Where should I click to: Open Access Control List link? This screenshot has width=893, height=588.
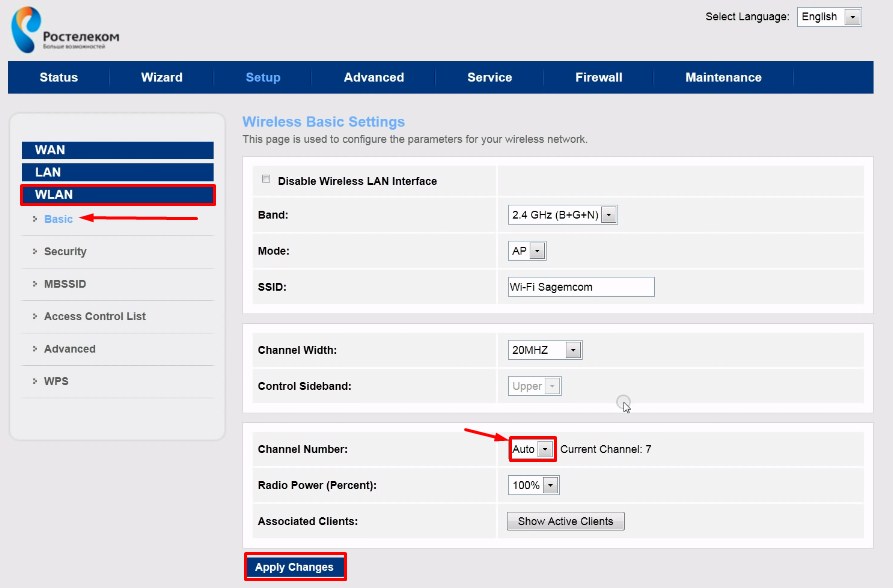(95, 316)
